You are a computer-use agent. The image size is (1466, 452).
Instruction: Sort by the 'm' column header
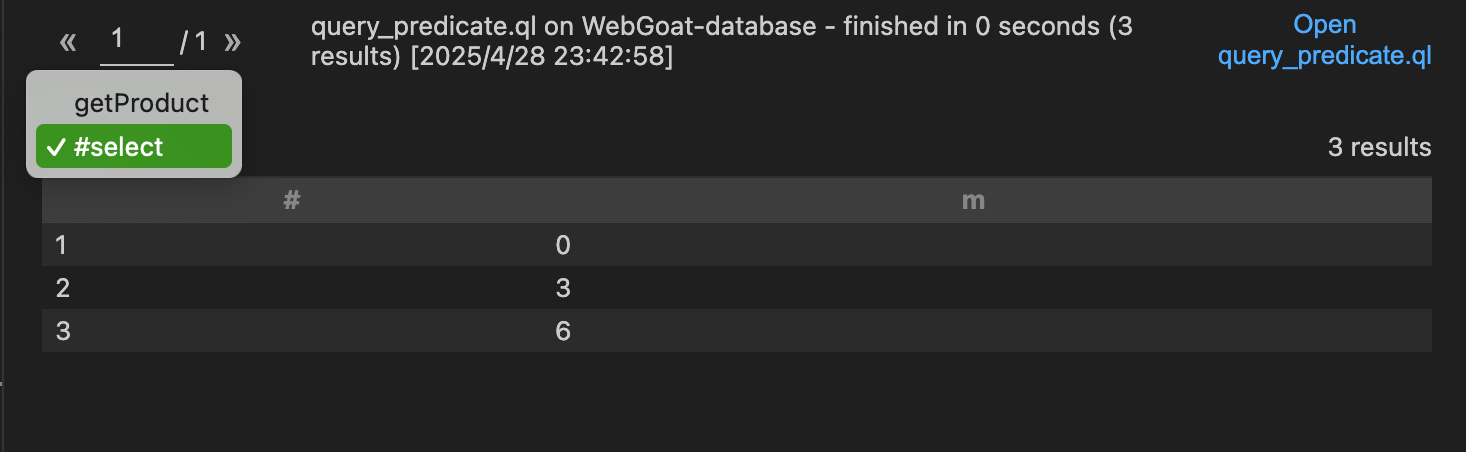[972, 200]
